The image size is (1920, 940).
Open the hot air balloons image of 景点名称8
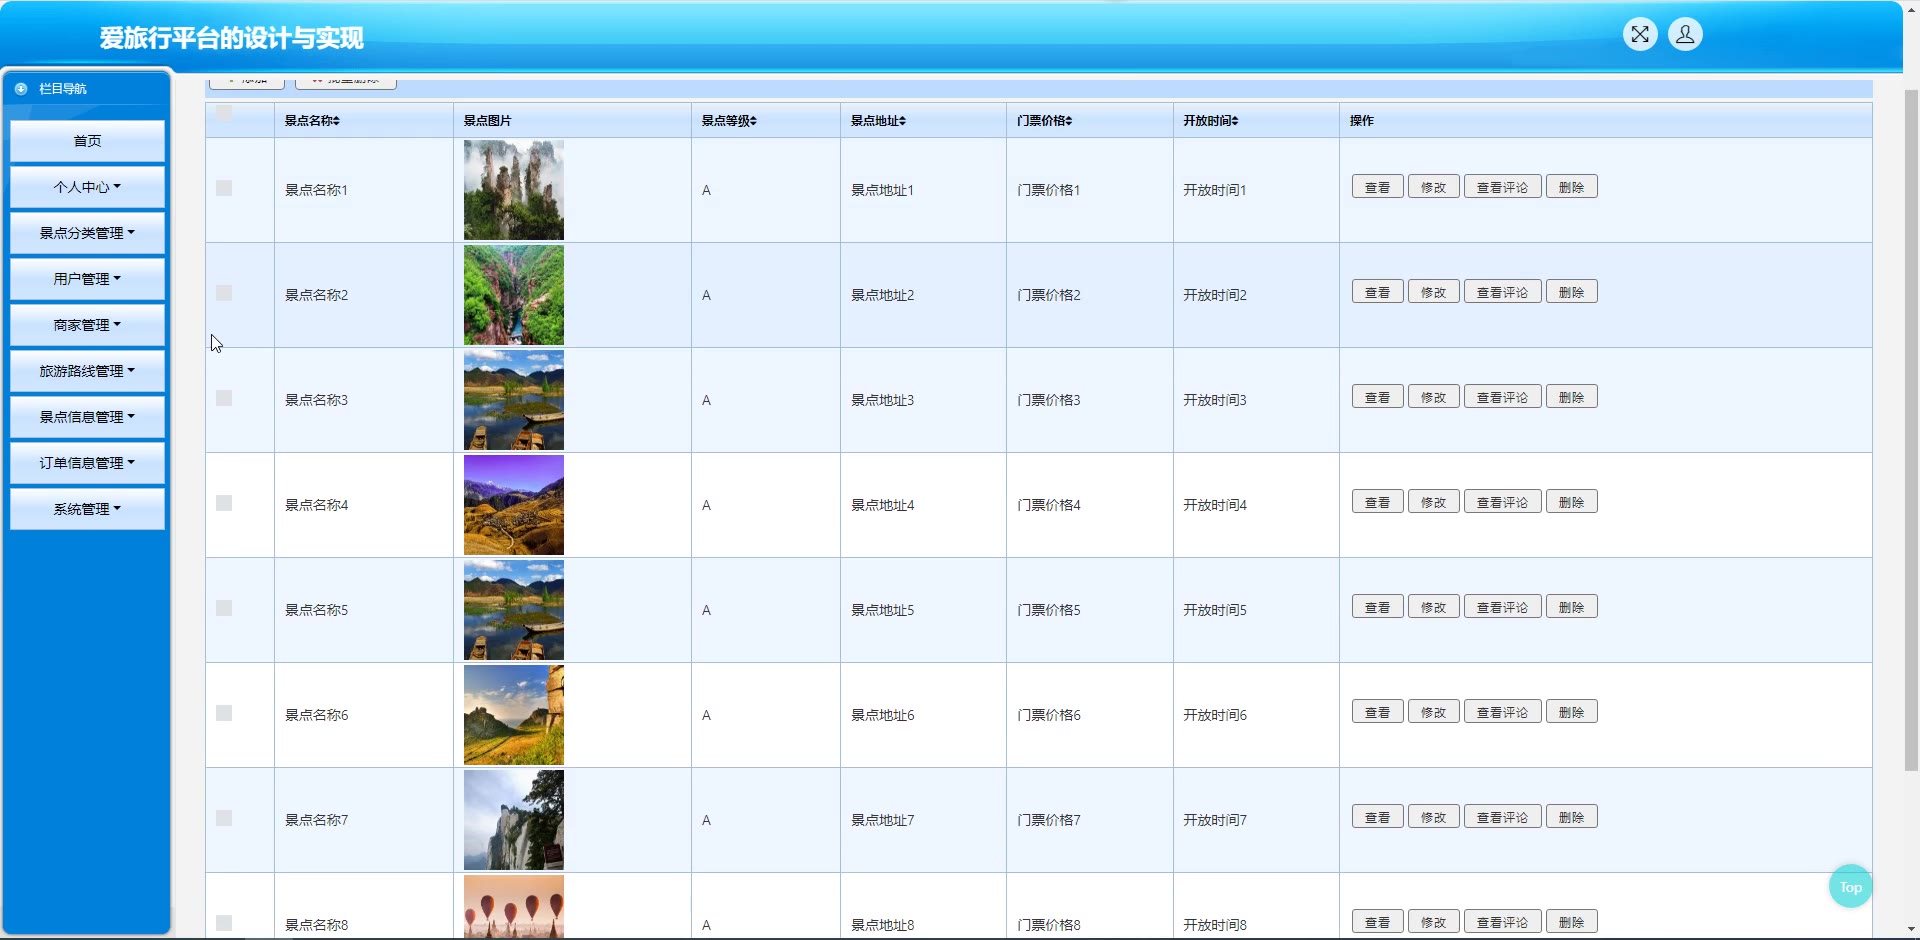(x=513, y=907)
